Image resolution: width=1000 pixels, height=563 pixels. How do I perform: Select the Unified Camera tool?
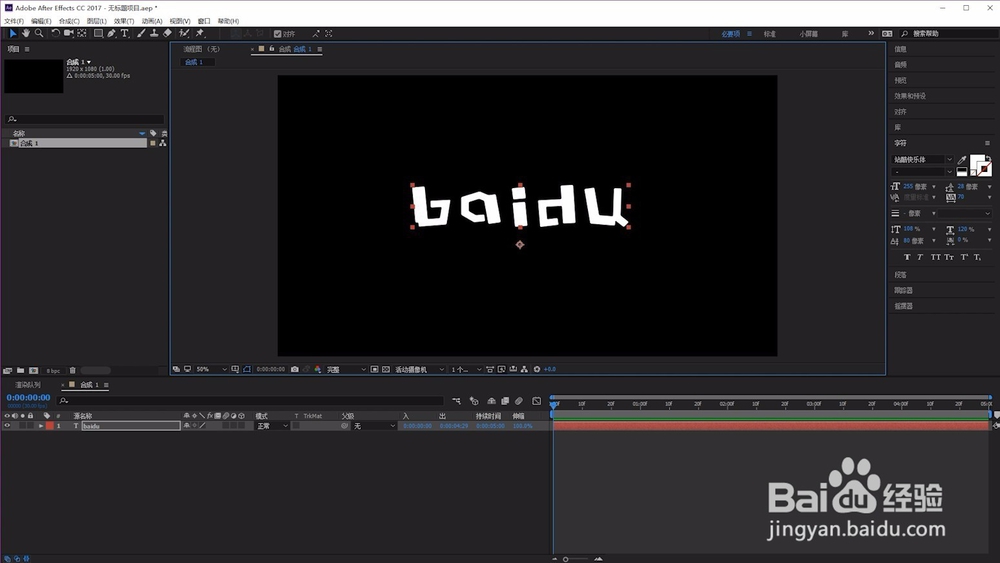coord(68,33)
